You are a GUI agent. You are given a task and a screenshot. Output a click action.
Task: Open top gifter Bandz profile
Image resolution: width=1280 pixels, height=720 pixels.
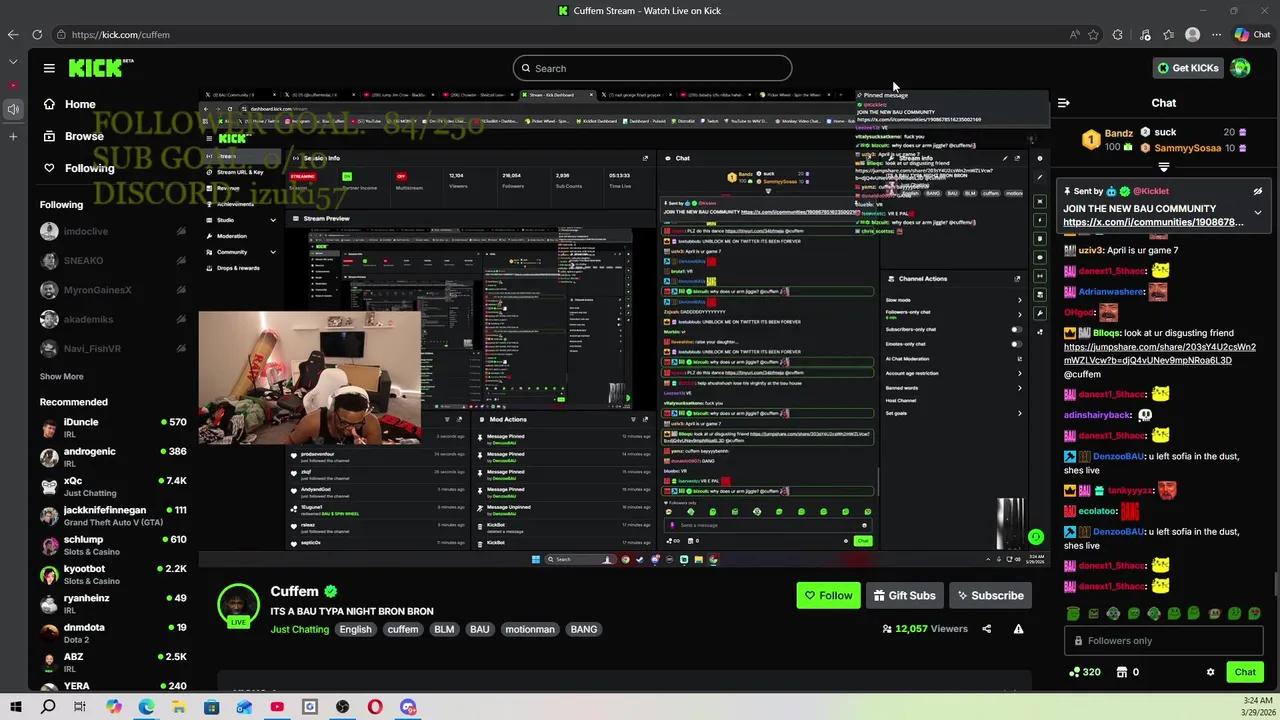point(1118,133)
